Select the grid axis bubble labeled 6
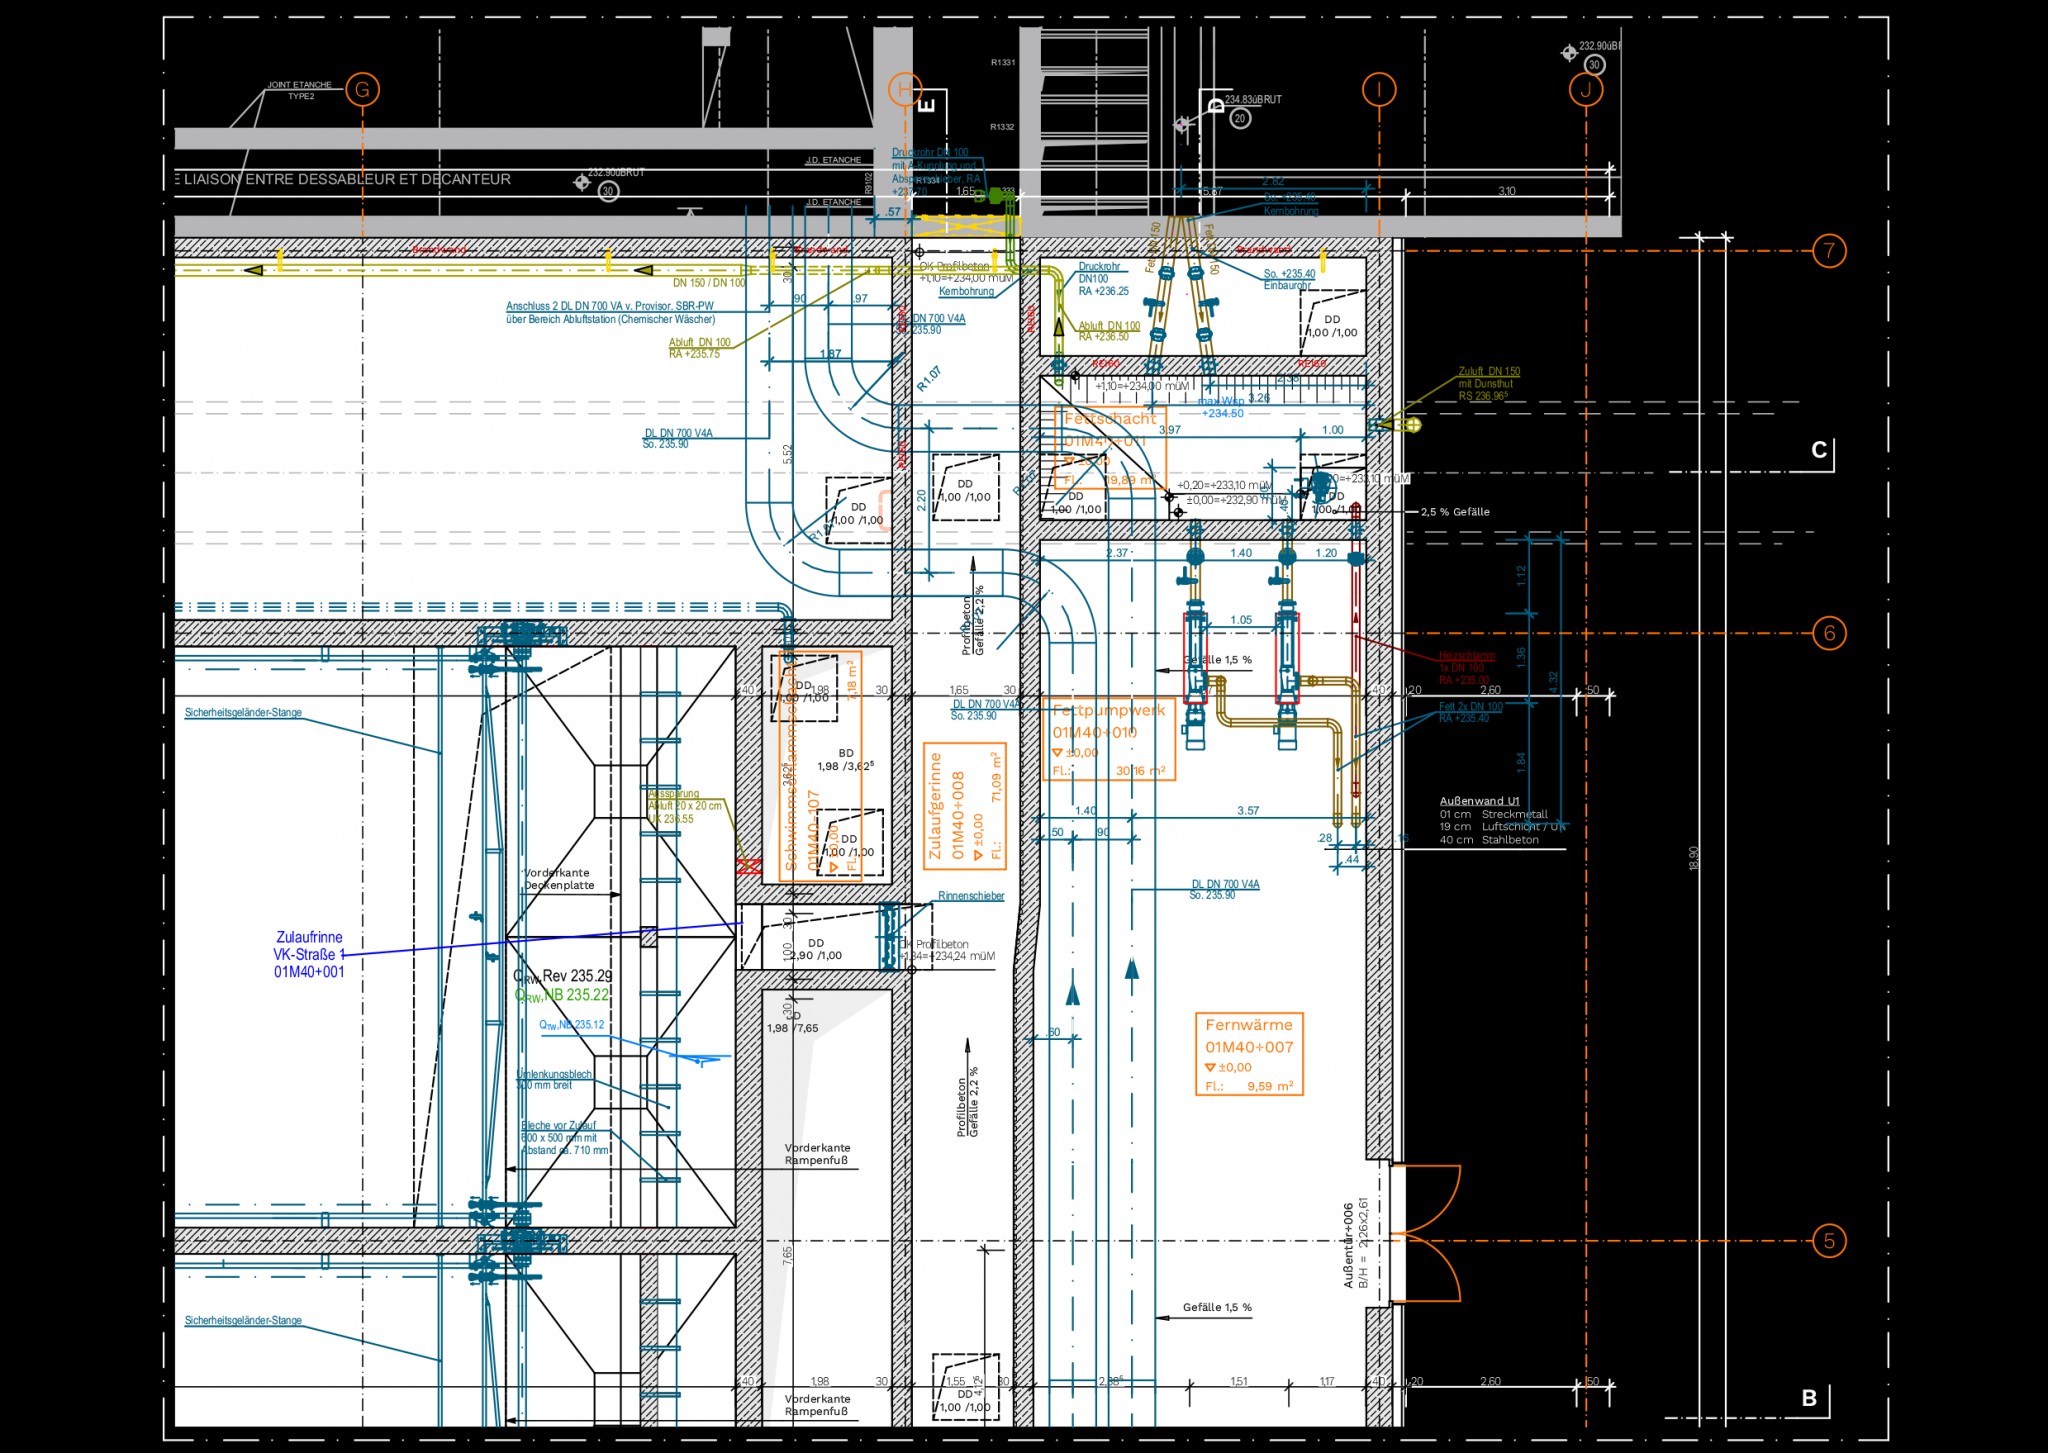This screenshot has width=2048, height=1453. pyautogui.click(x=1829, y=633)
